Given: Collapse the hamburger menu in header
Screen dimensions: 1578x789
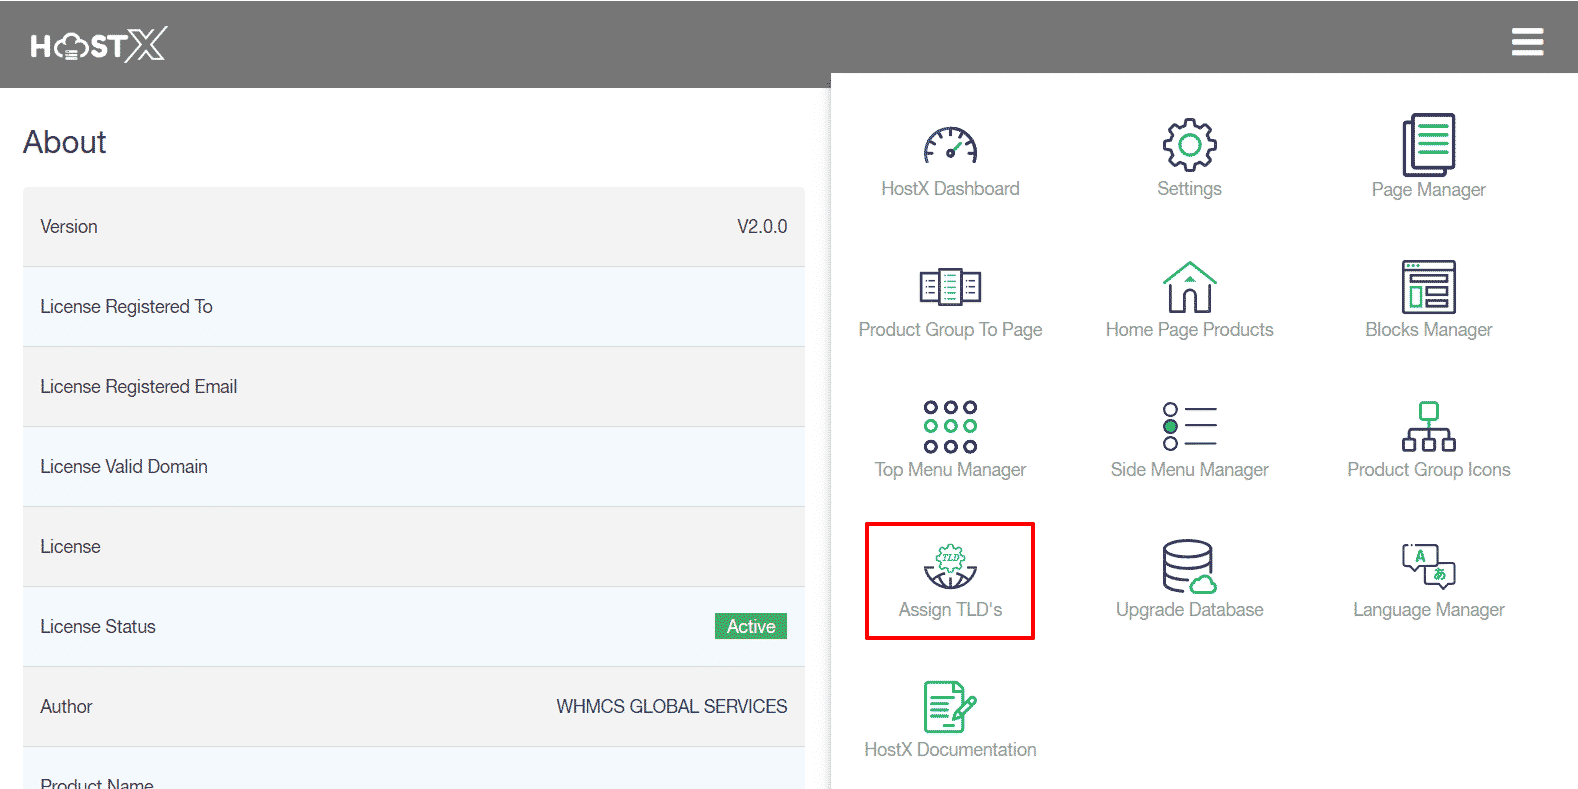Looking at the screenshot, I should [x=1527, y=42].
